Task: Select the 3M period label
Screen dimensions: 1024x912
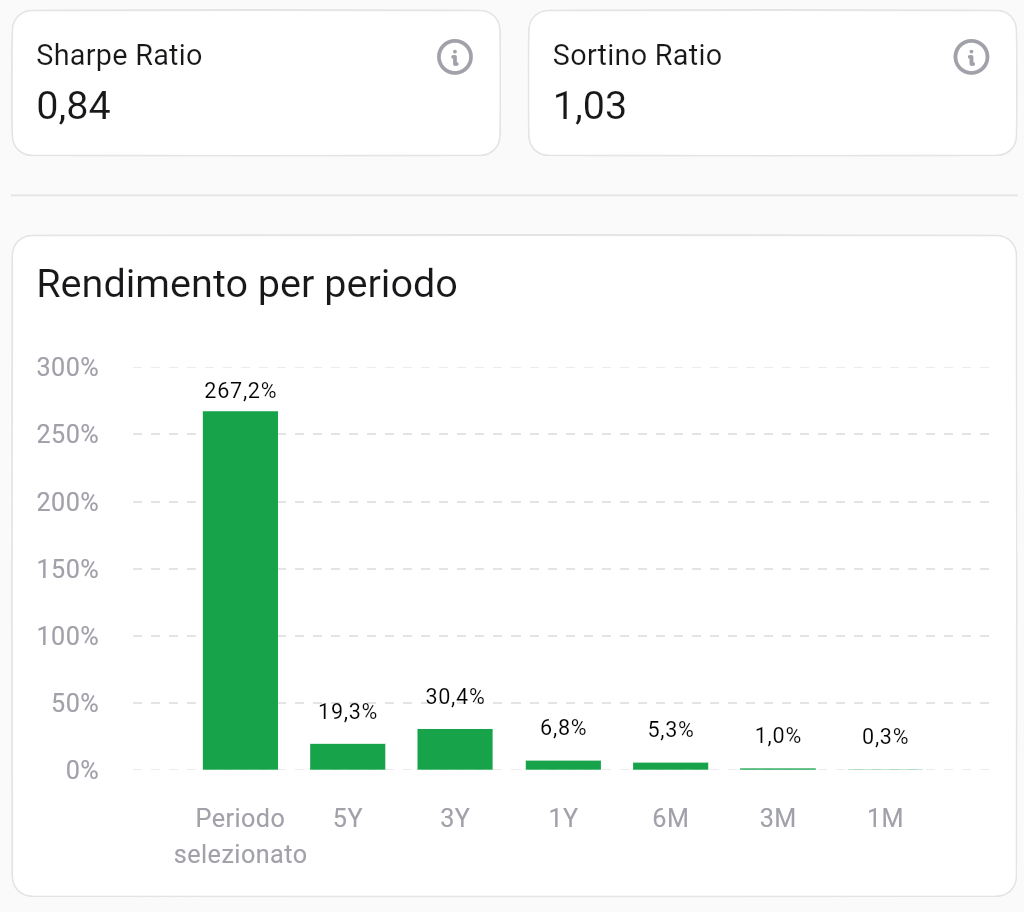Action: [x=778, y=818]
